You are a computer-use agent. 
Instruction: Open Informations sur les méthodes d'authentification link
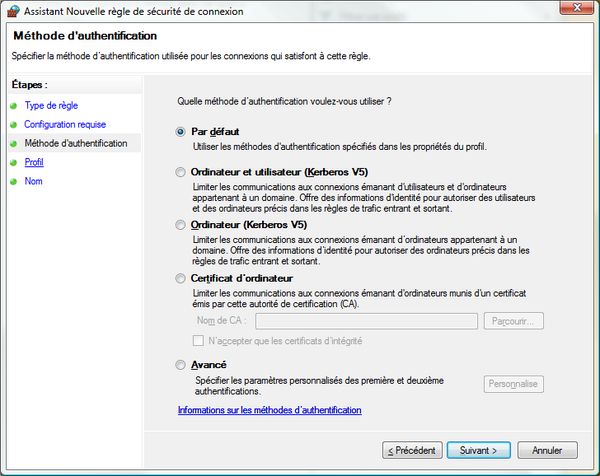click(269, 410)
